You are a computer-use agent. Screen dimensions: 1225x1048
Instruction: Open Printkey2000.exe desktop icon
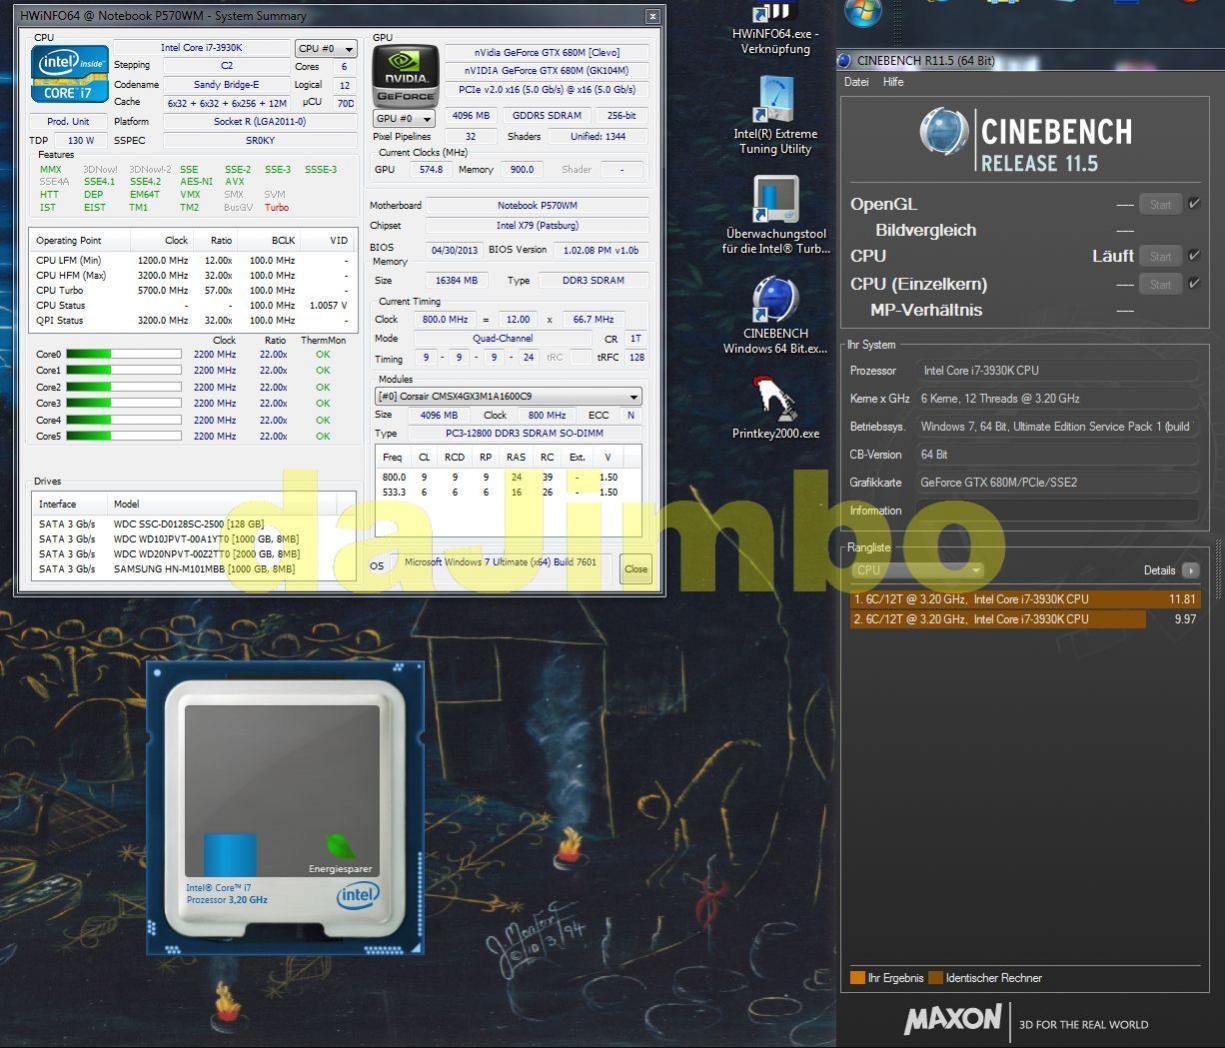click(x=775, y=407)
